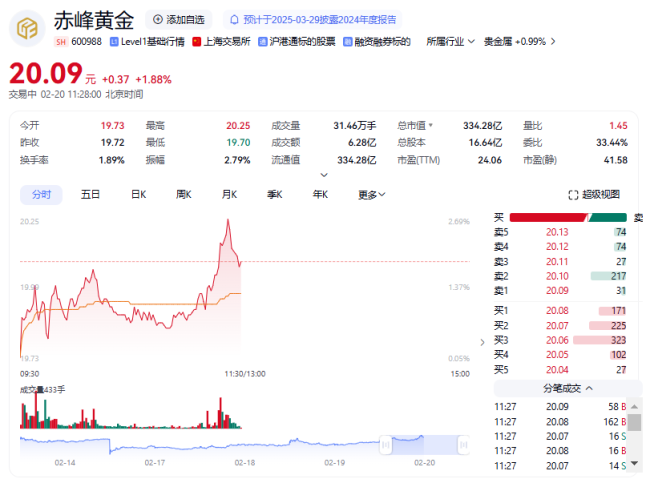Click the 最高 20.25 value
Viewport: 650px width, 487px height.
238,126
